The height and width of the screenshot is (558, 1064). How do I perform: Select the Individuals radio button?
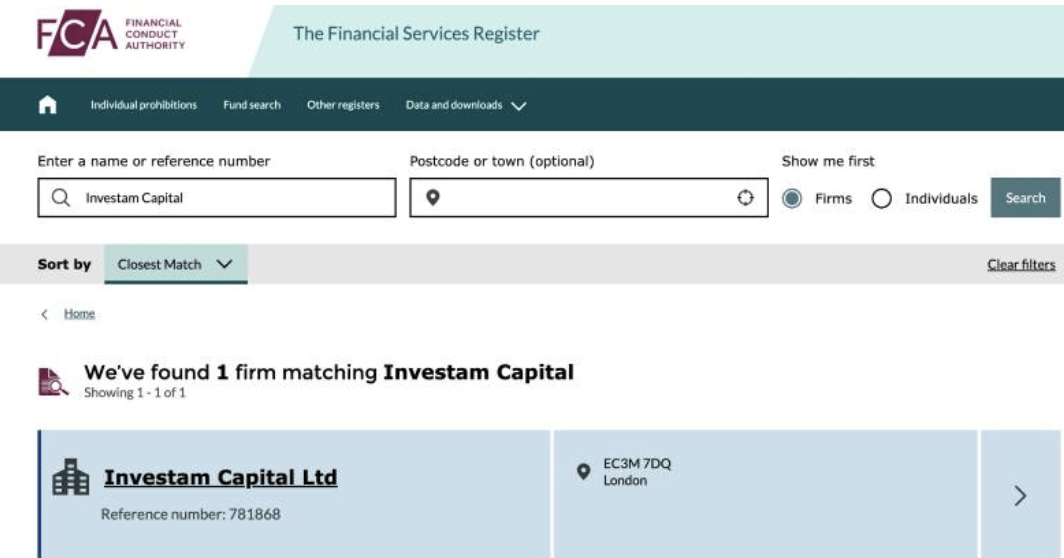882,198
